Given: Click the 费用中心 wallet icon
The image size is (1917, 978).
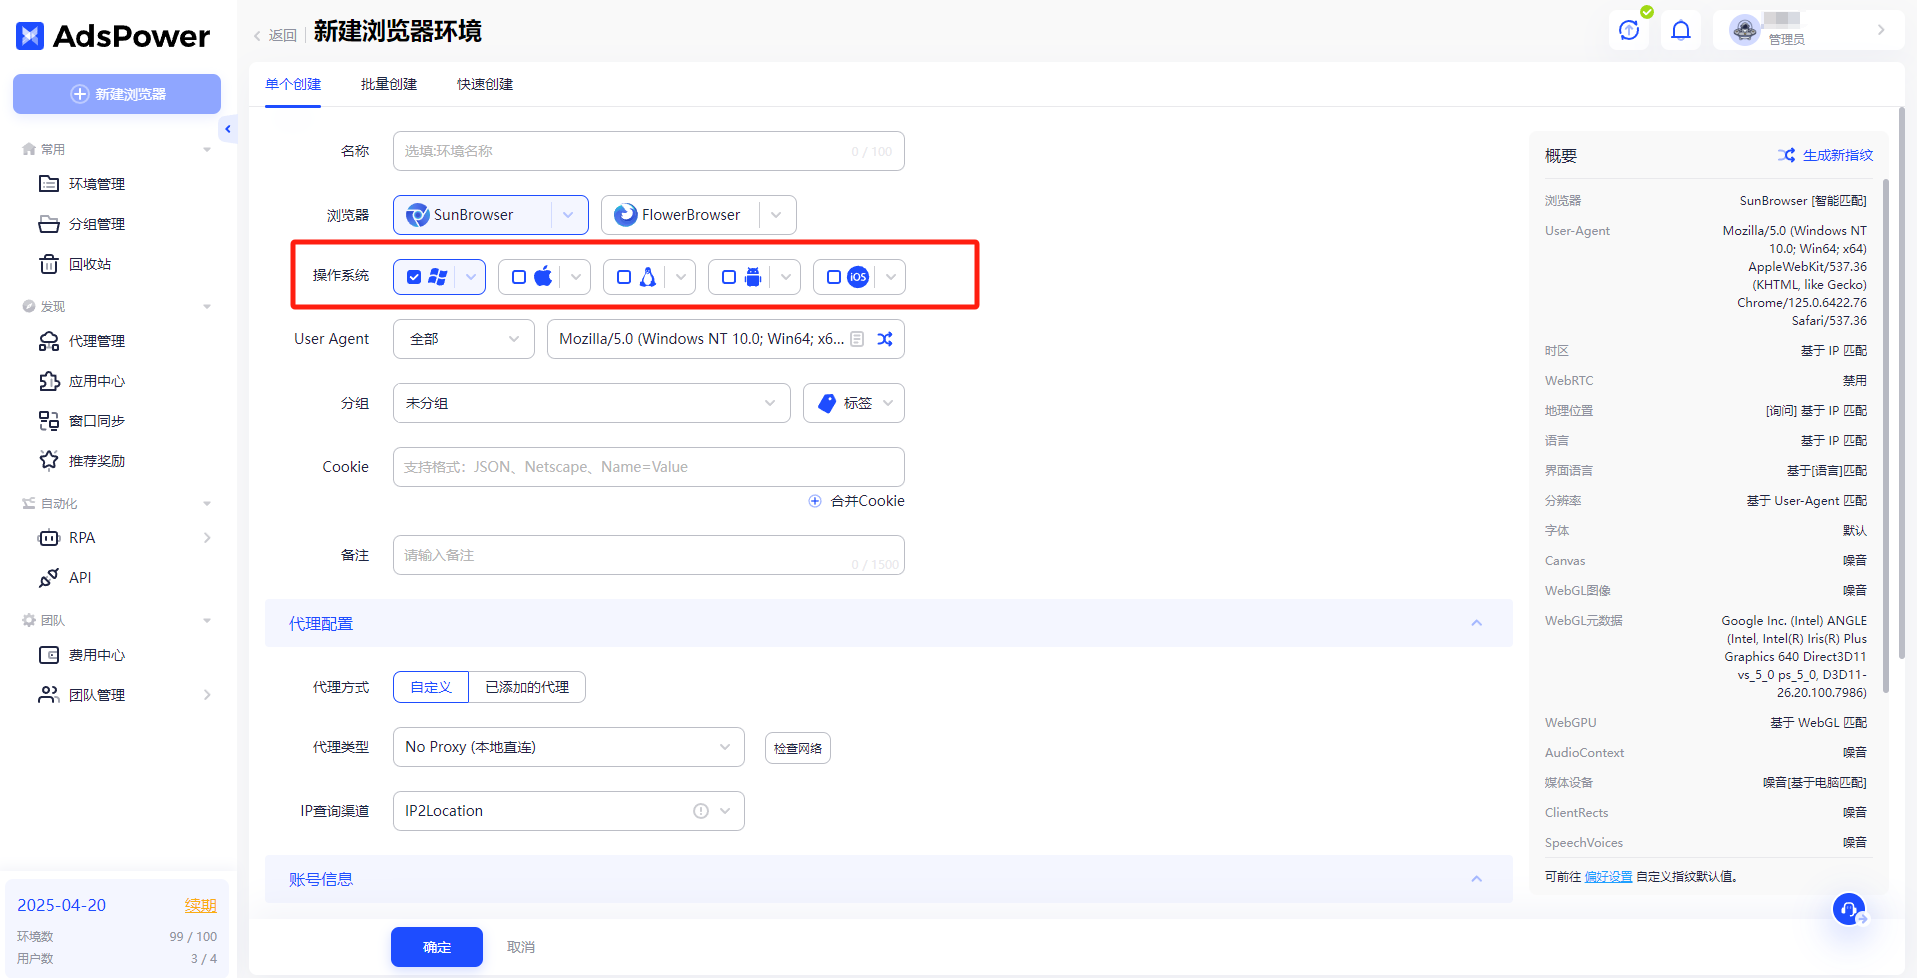Looking at the screenshot, I should 49,655.
